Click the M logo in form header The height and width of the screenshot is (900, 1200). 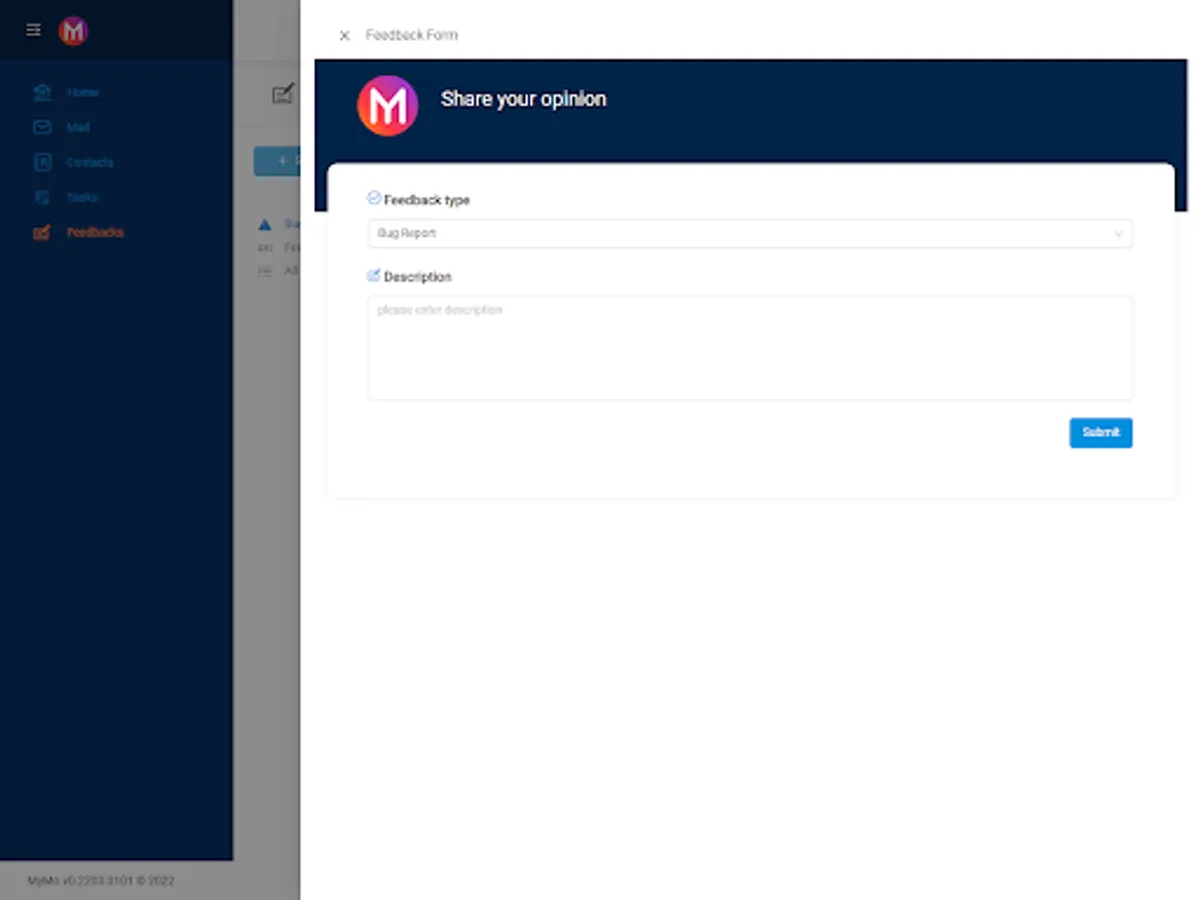(388, 105)
